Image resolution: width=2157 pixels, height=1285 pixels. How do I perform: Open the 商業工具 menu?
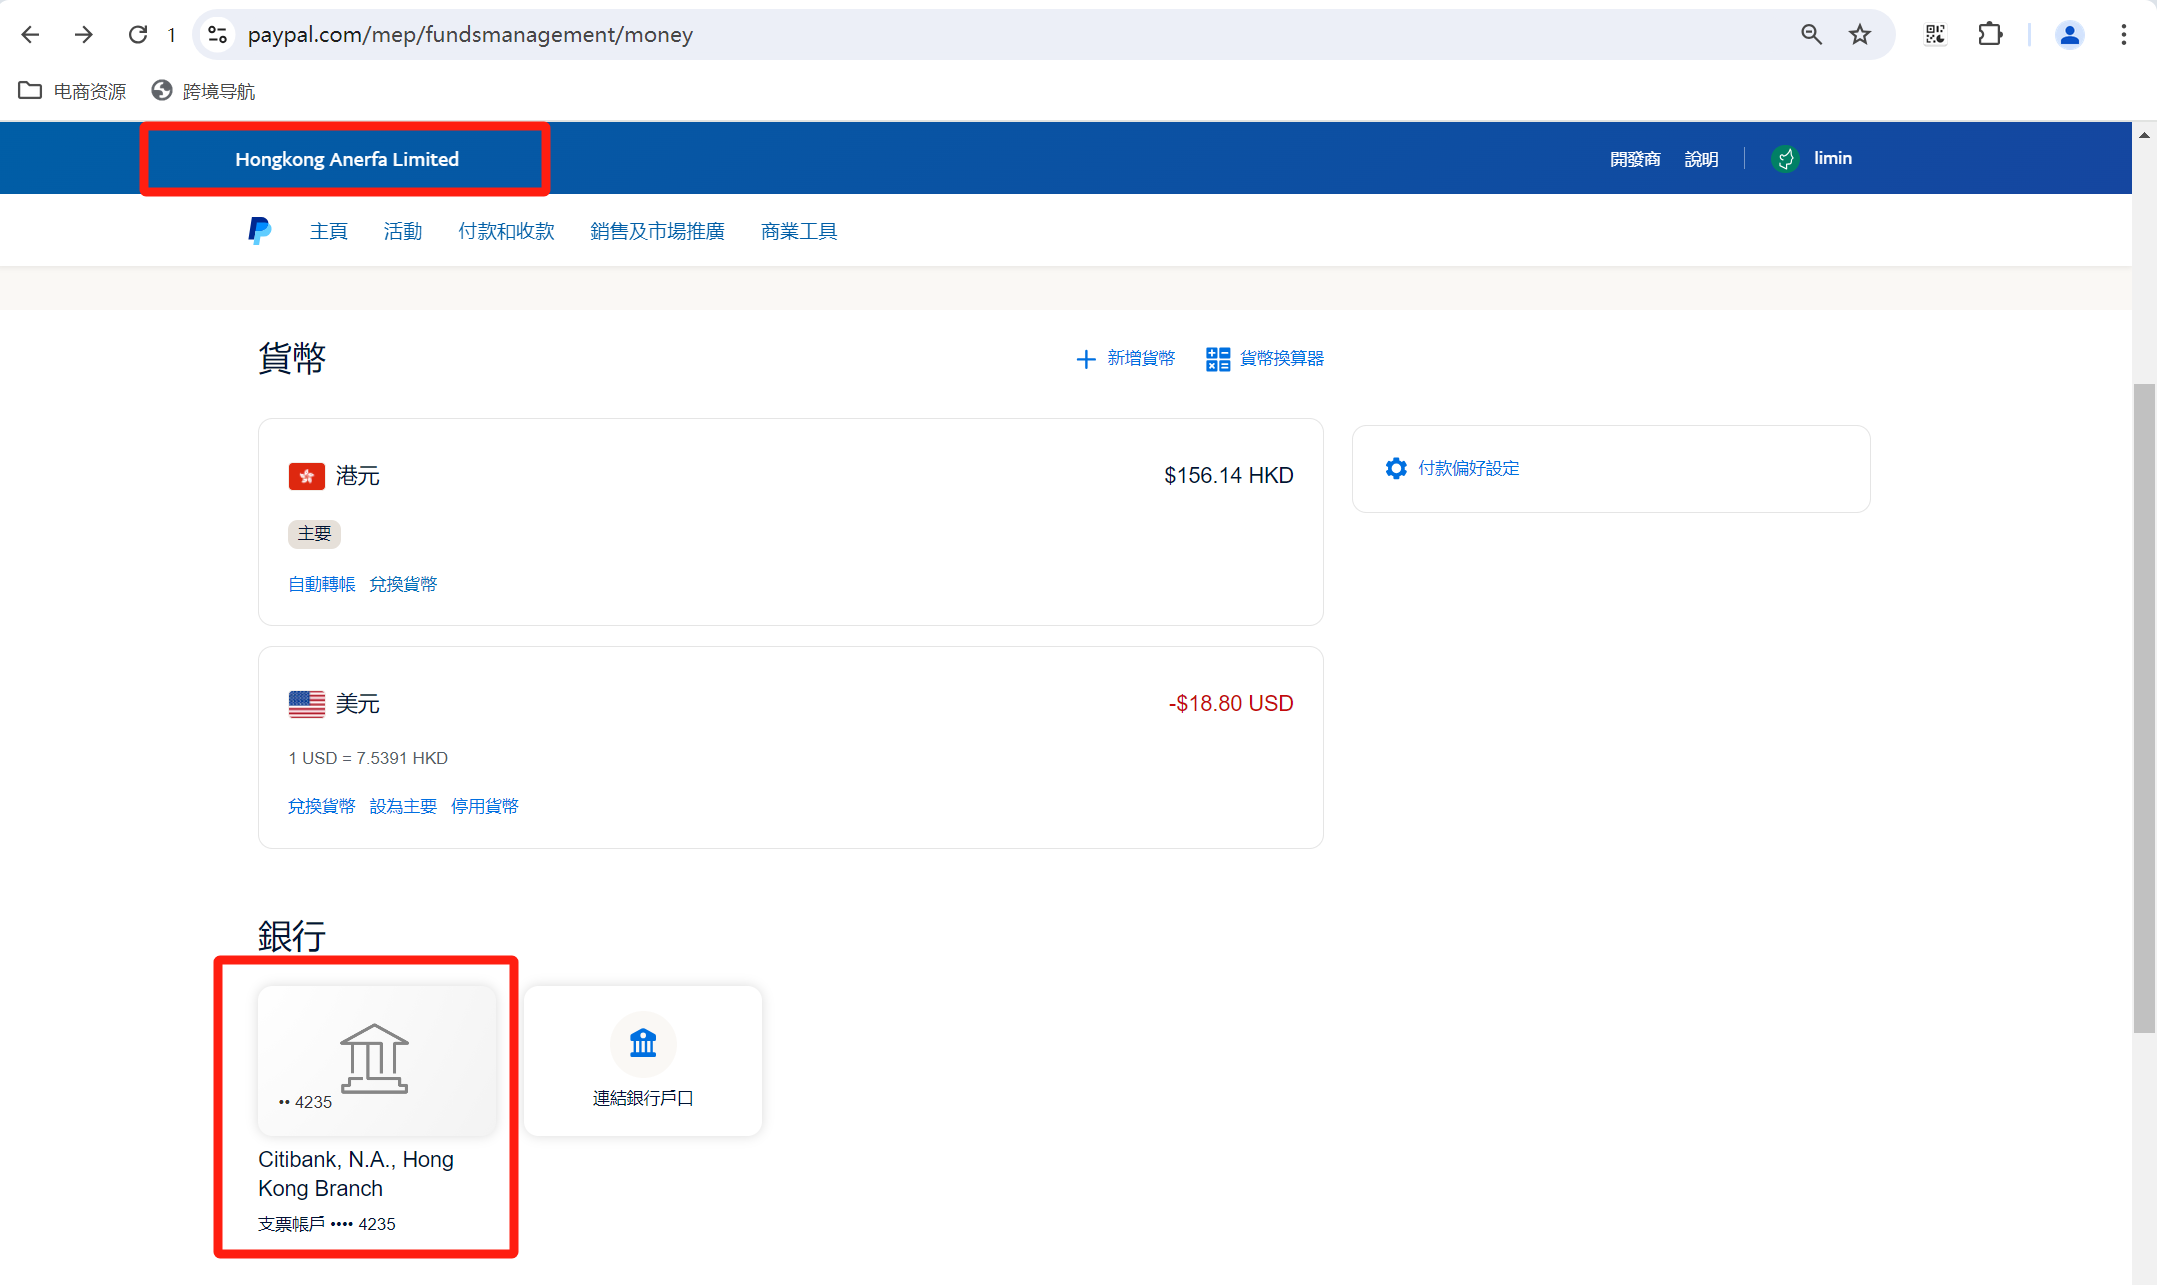(798, 231)
